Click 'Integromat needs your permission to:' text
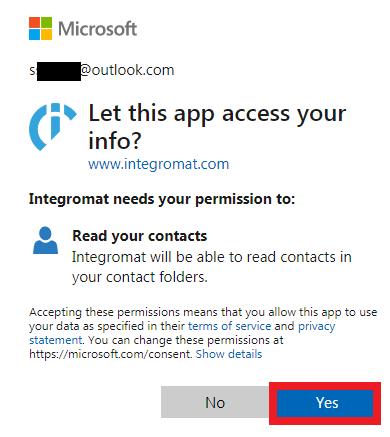Screen dimensions: 390x437 (162, 199)
